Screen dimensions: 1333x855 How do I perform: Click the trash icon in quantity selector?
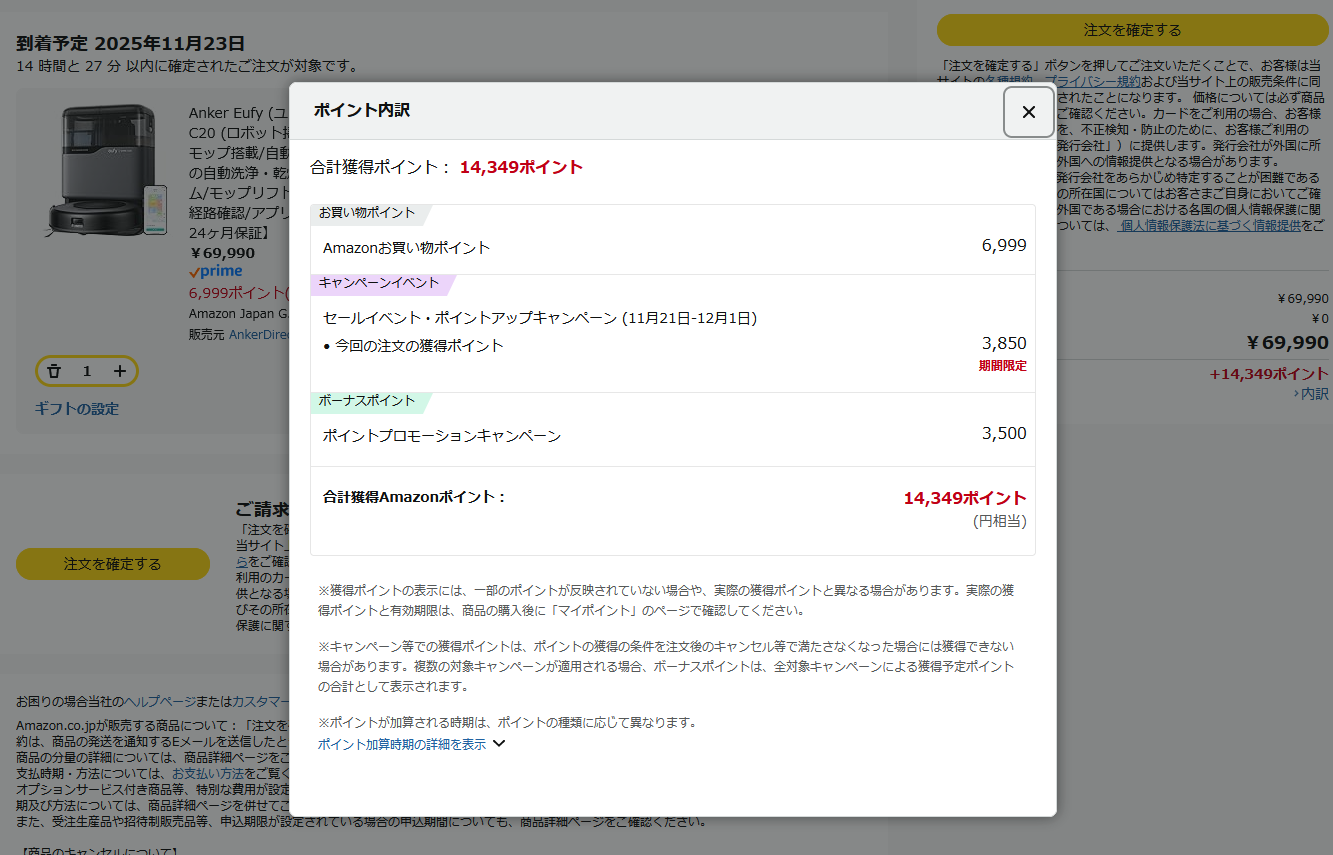pos(55,371)
